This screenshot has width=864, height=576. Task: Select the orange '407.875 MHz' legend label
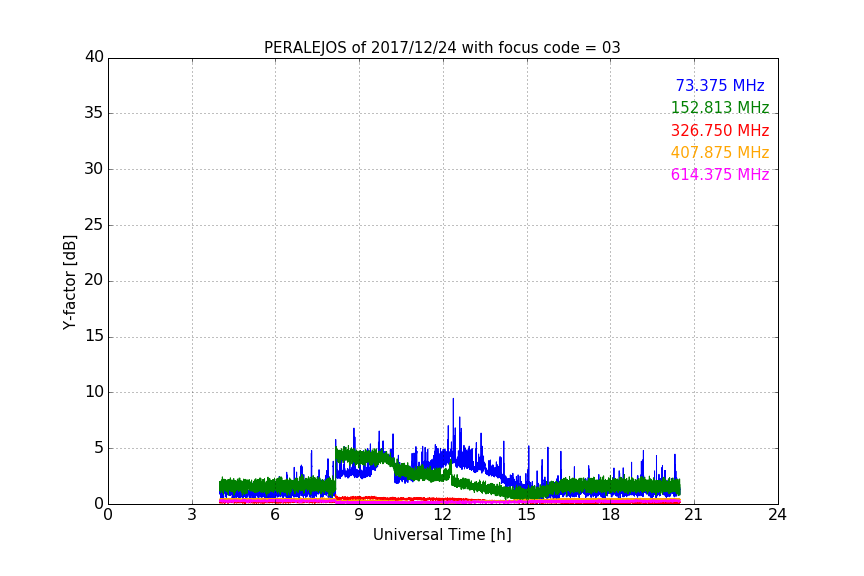[x=720, y=153]
